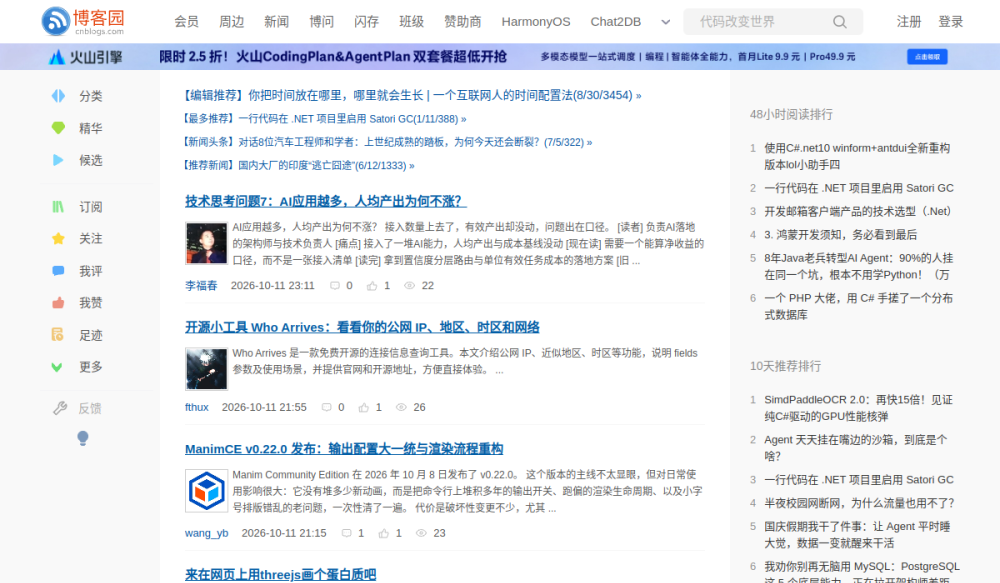Screen dimensions: 1000x583
Task: Open author link wang_yb
Action: (x=207, y=533)
